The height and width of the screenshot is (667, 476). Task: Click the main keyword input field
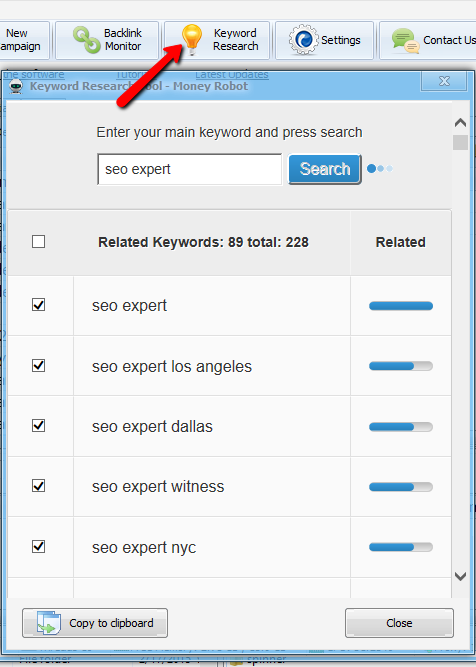coord(189,169)
